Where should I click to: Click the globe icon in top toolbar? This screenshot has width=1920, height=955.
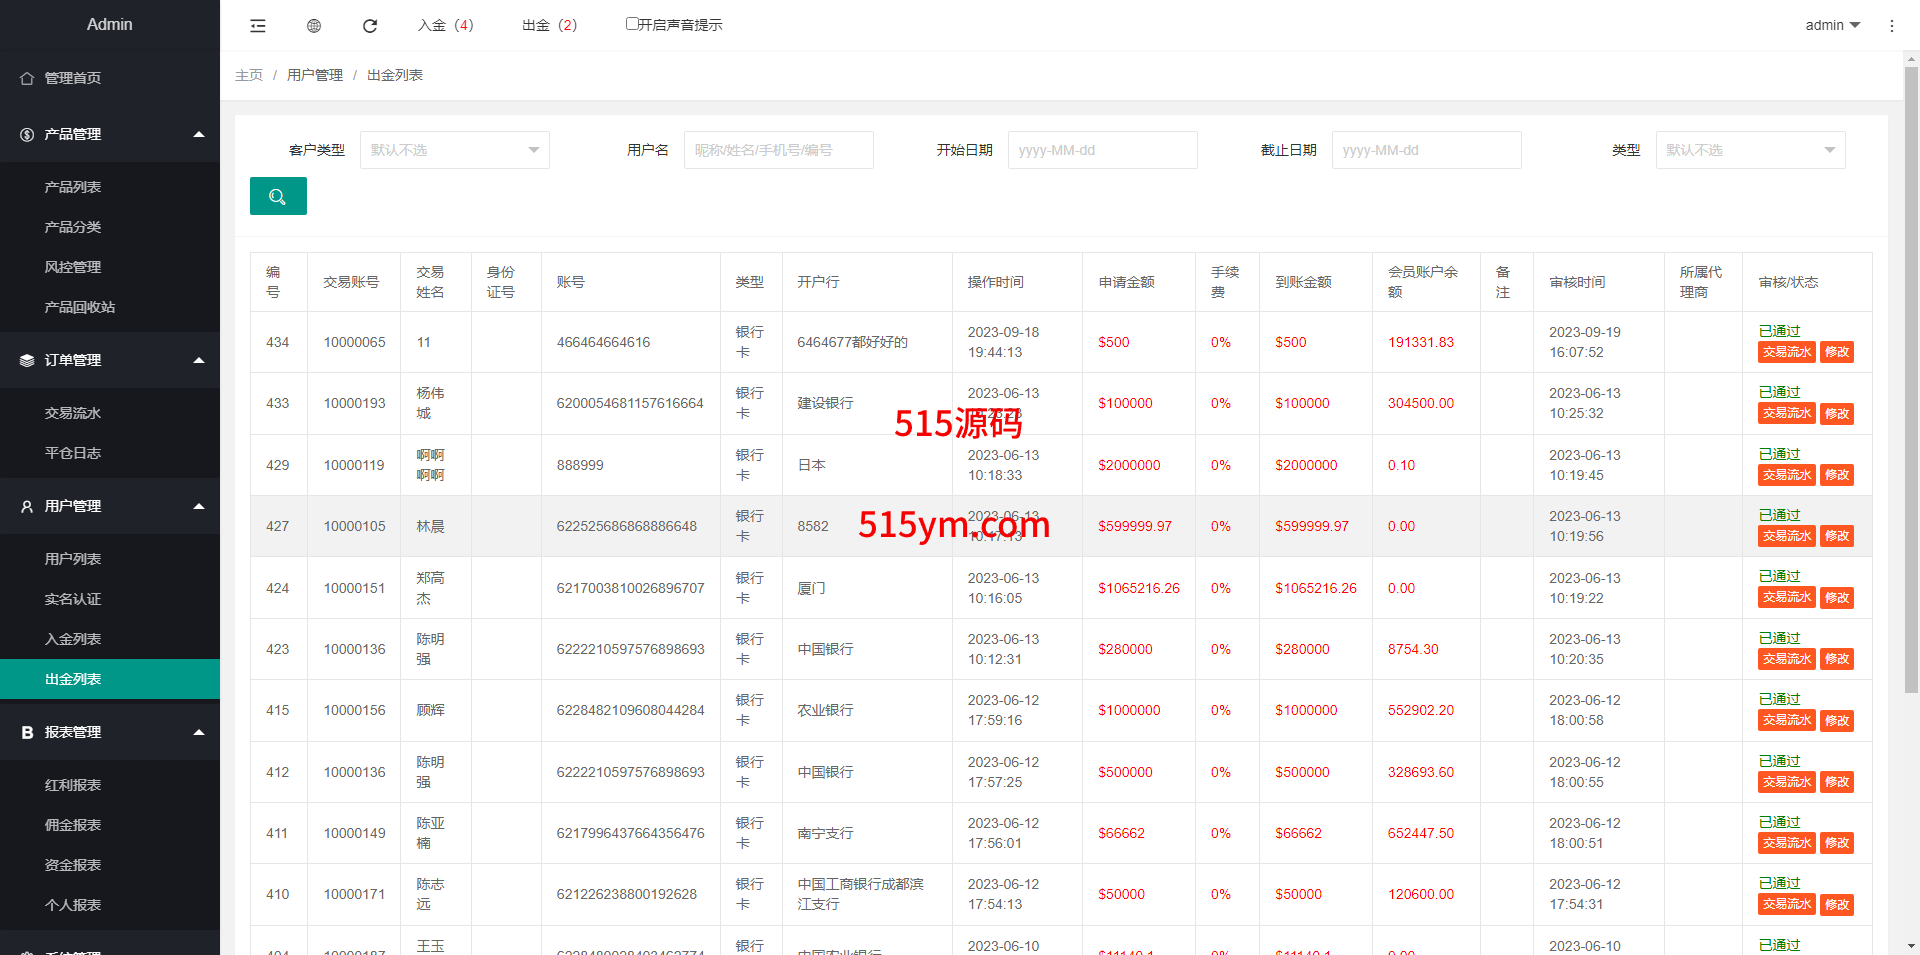click(314, 26)
